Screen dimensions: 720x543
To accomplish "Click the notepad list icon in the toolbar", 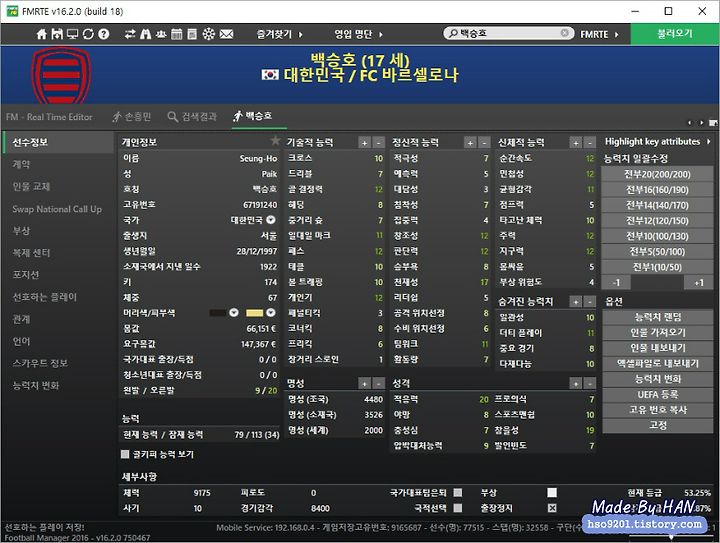I will point(192,34).
